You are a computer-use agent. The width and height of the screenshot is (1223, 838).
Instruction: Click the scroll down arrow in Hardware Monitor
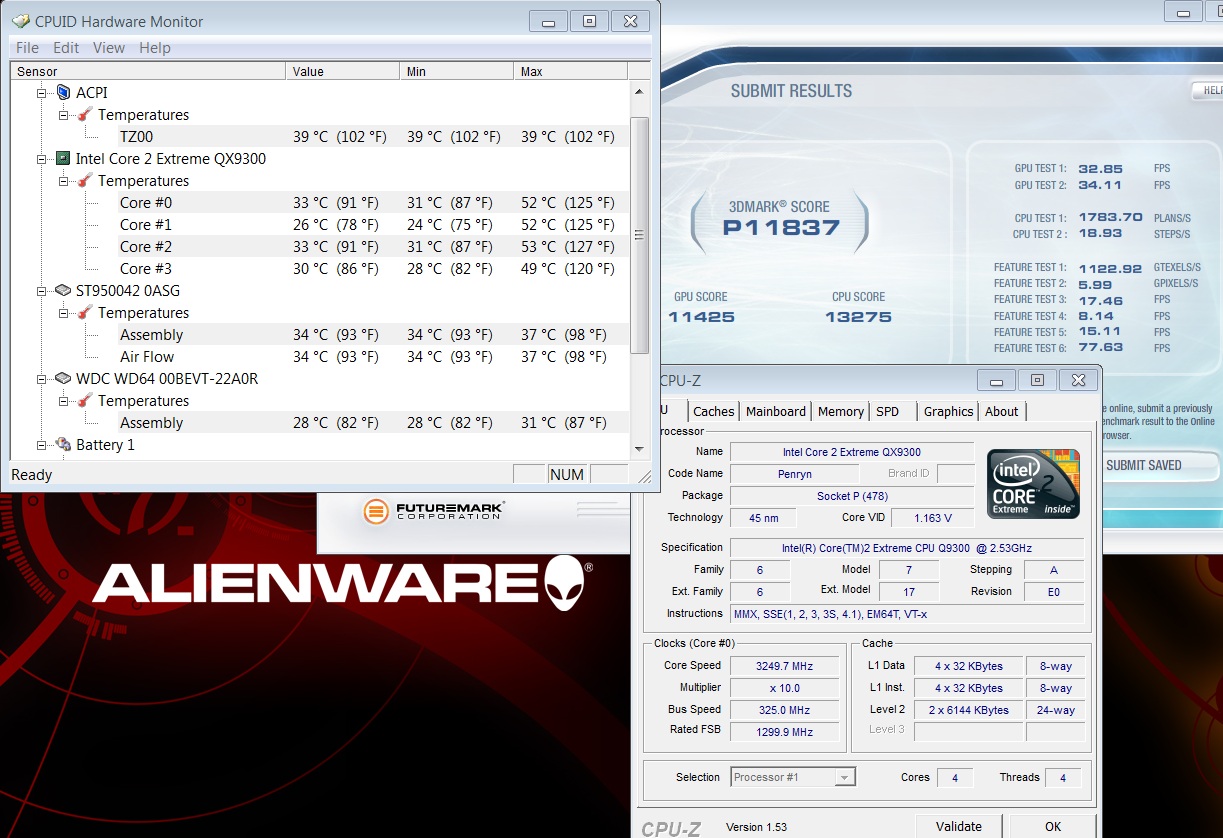pos(640,449)
